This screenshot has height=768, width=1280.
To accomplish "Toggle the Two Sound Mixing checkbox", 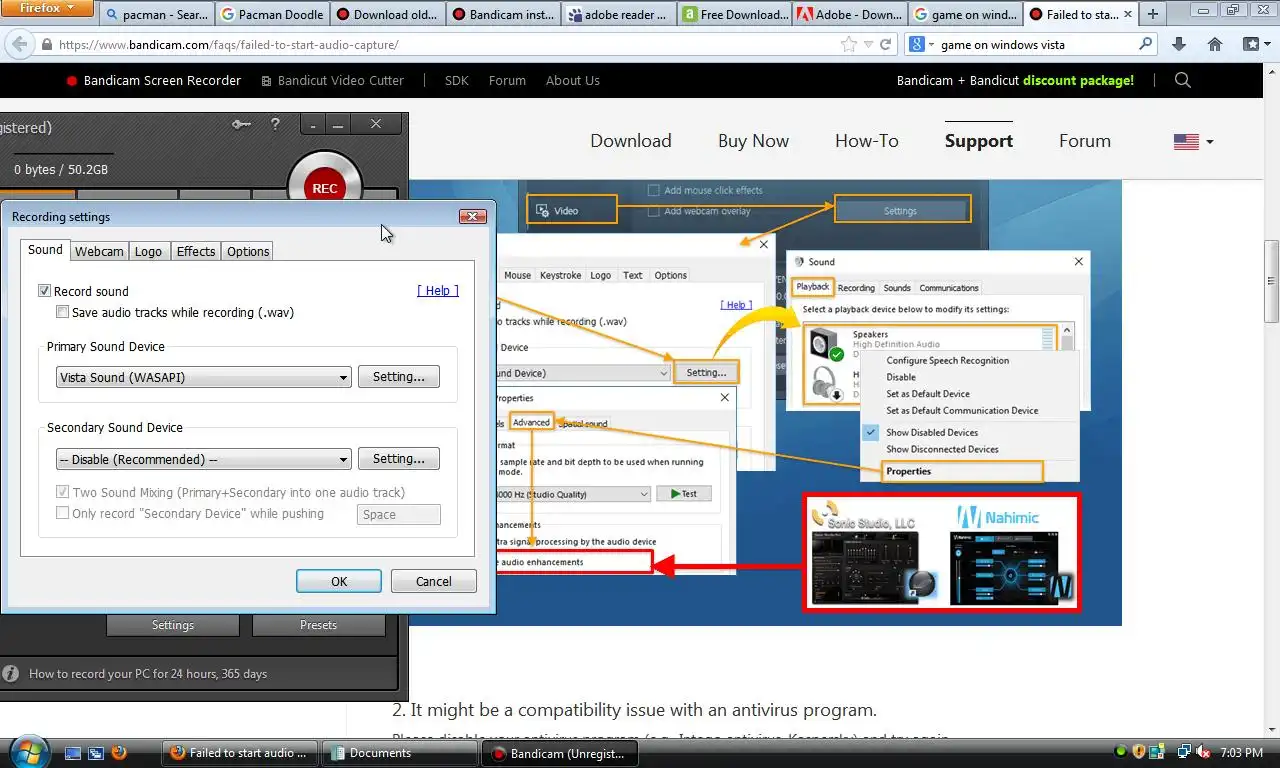I will (63, 492).
